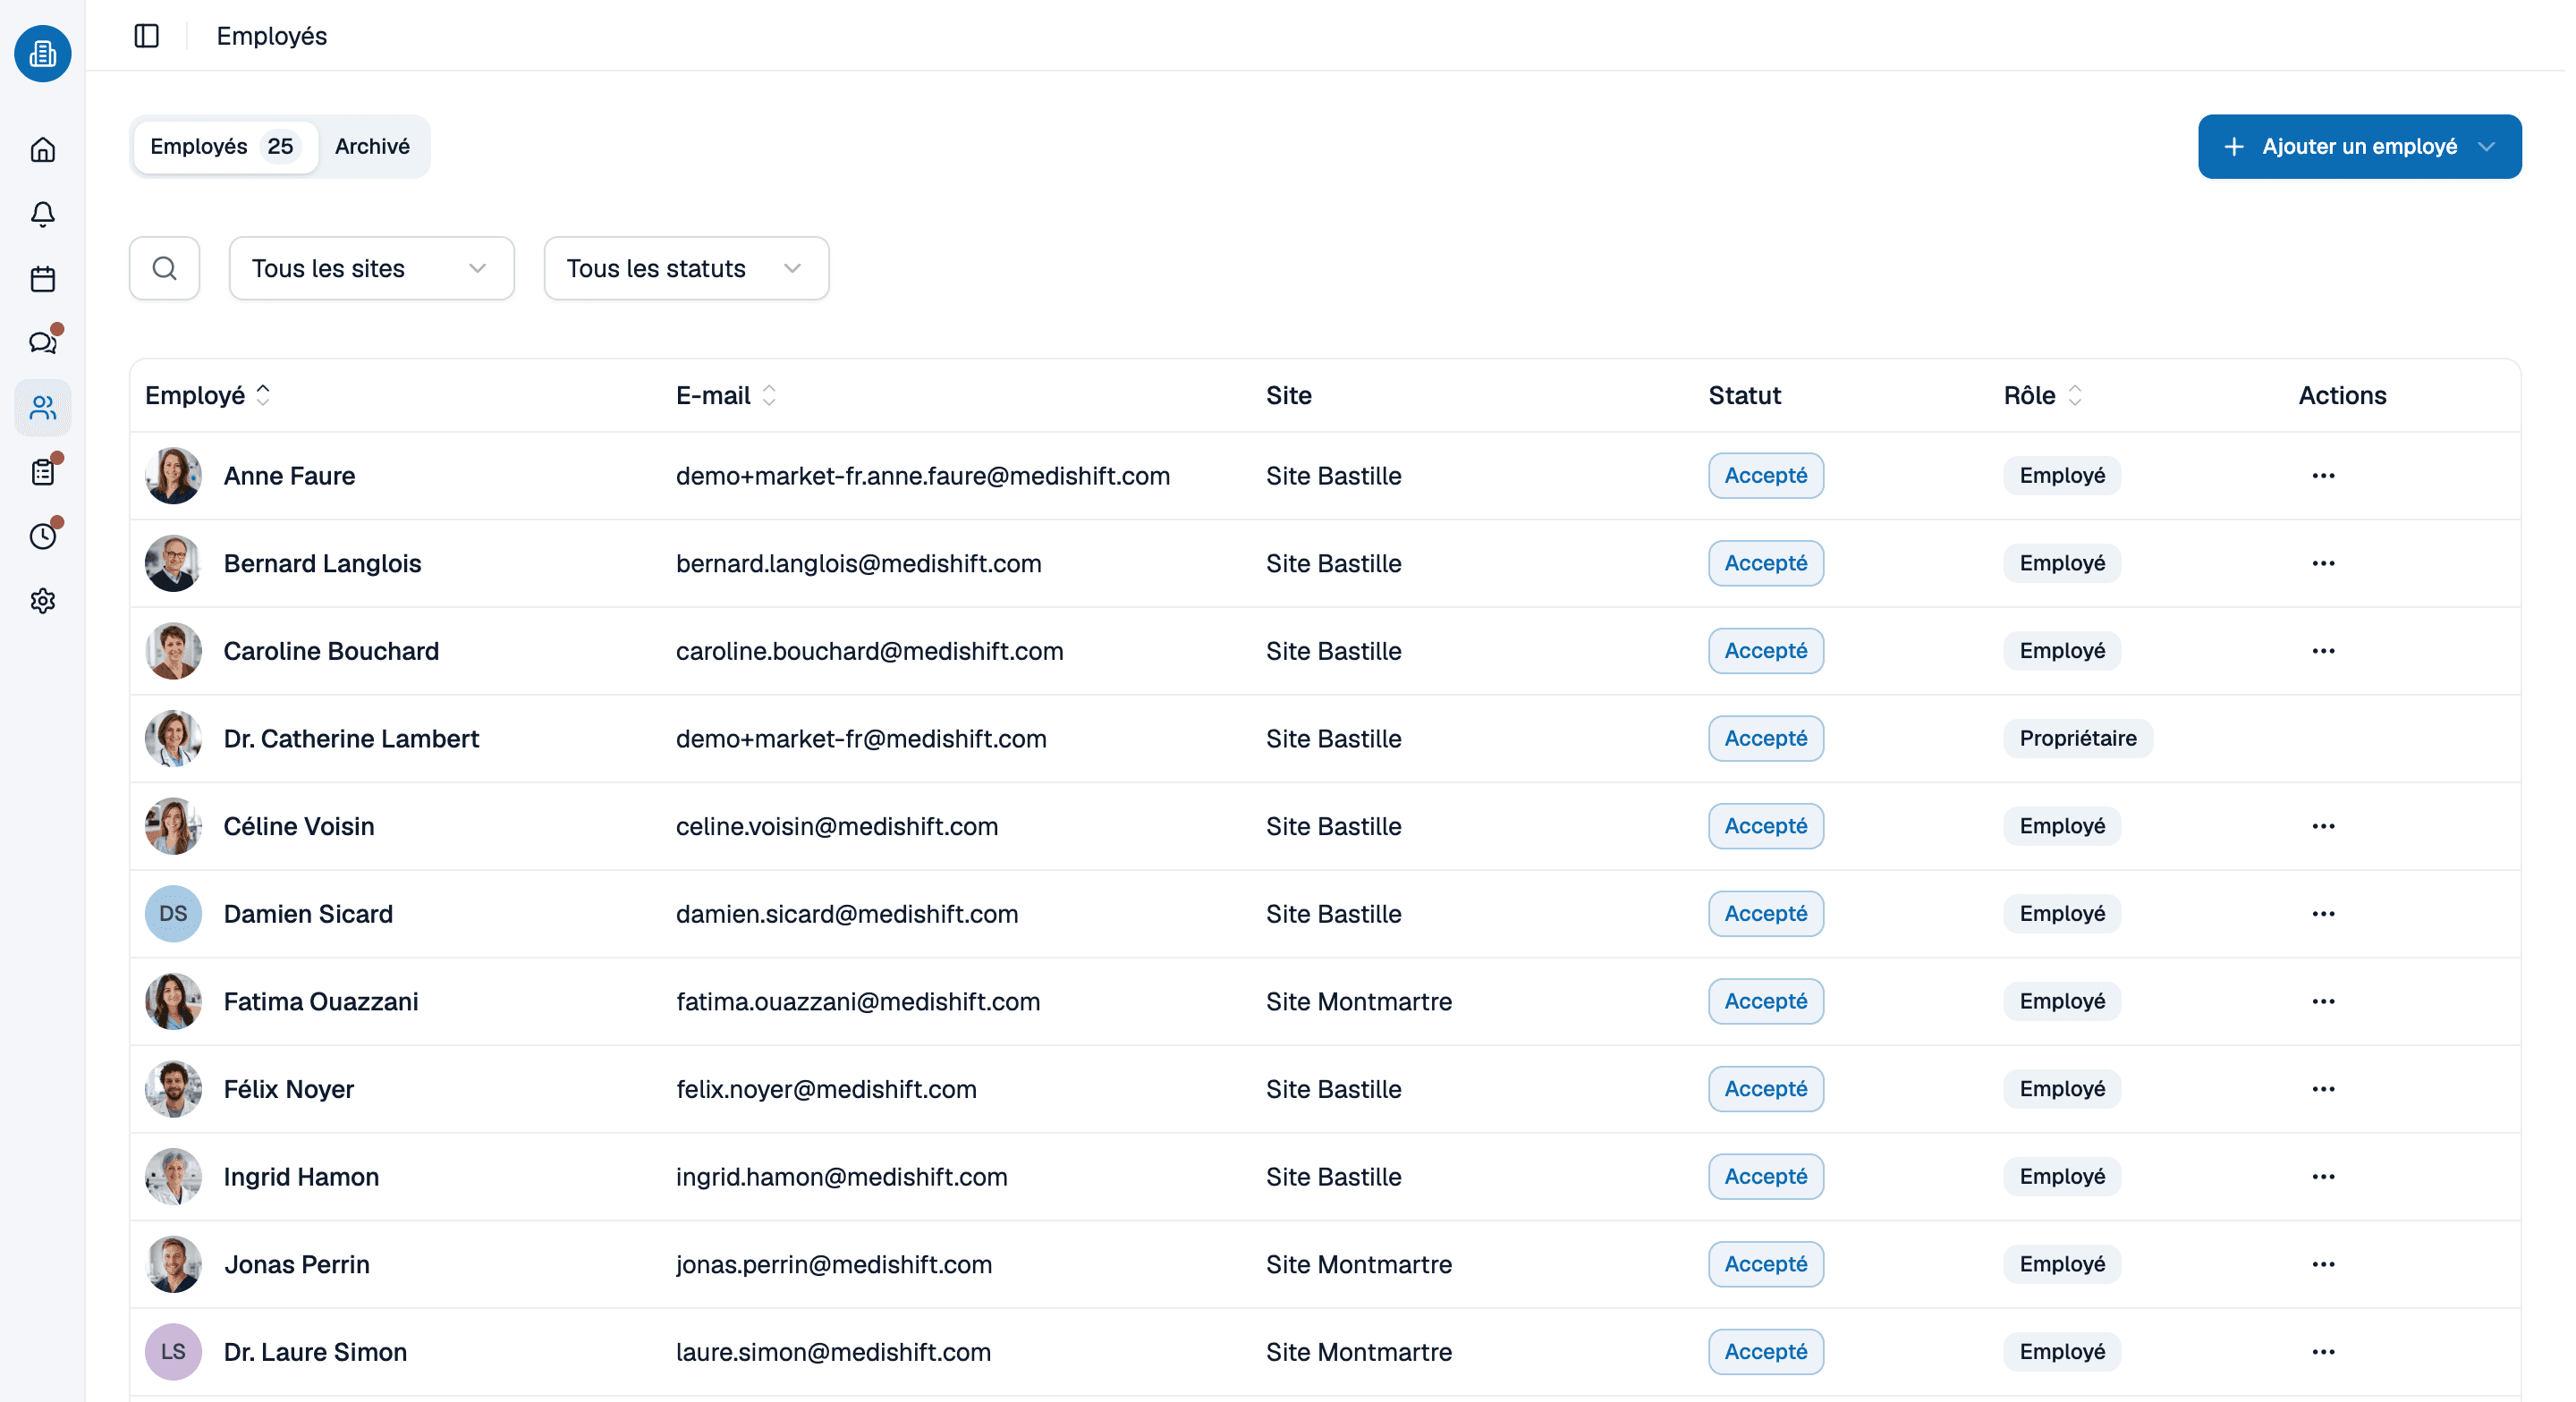This screenshot has width=2576, height=1402.
Task: Click the Employés page title
Action: click(271, 36)
